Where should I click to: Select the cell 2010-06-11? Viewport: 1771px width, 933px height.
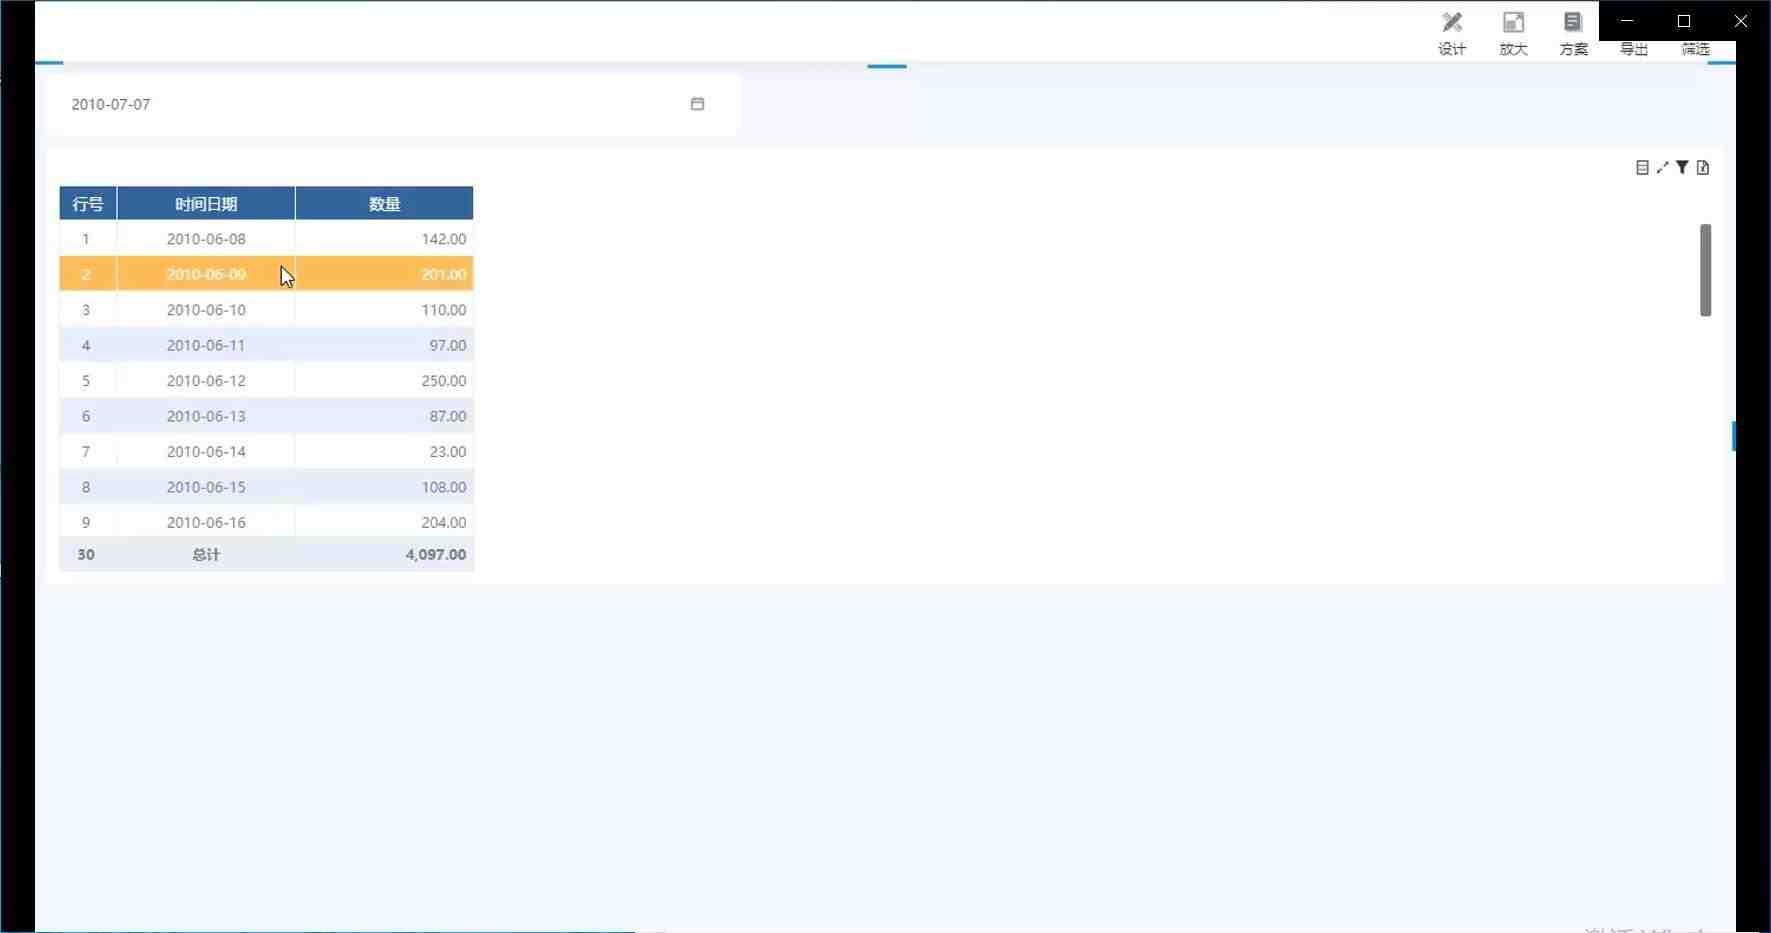click(x=206, y=345)
